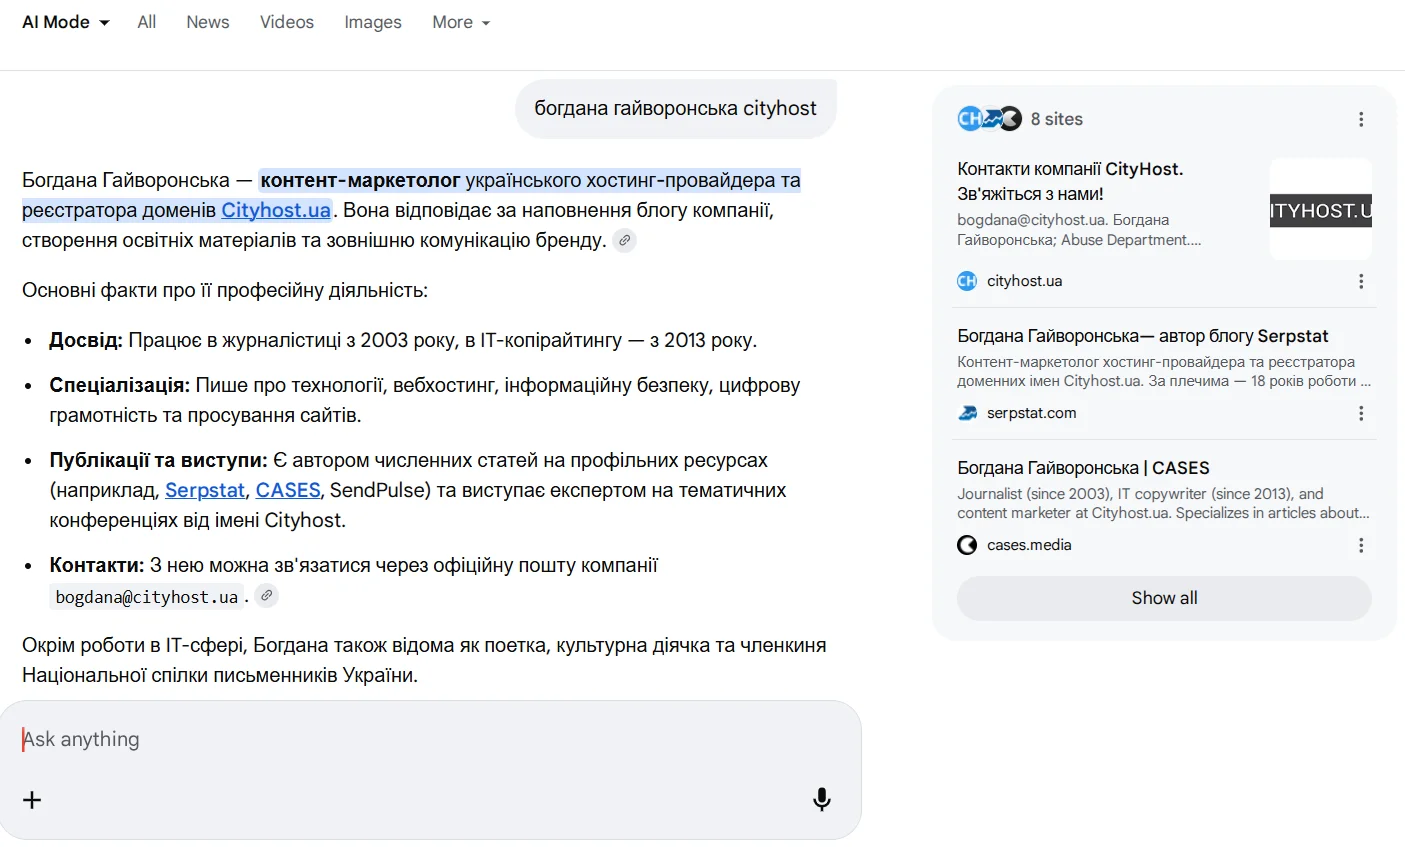
Task: Click the CityHost result thumbnail
Action: tap(1321, 210)
